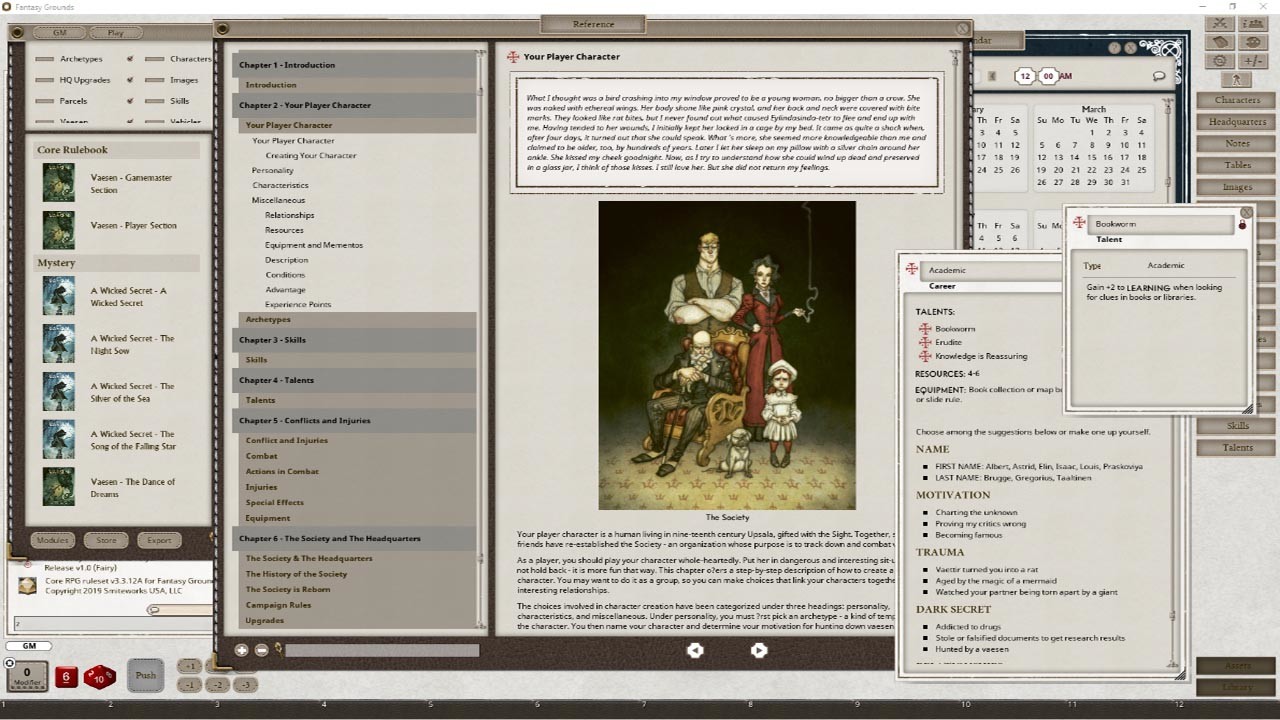Select the red d10 die

point(98,678)
